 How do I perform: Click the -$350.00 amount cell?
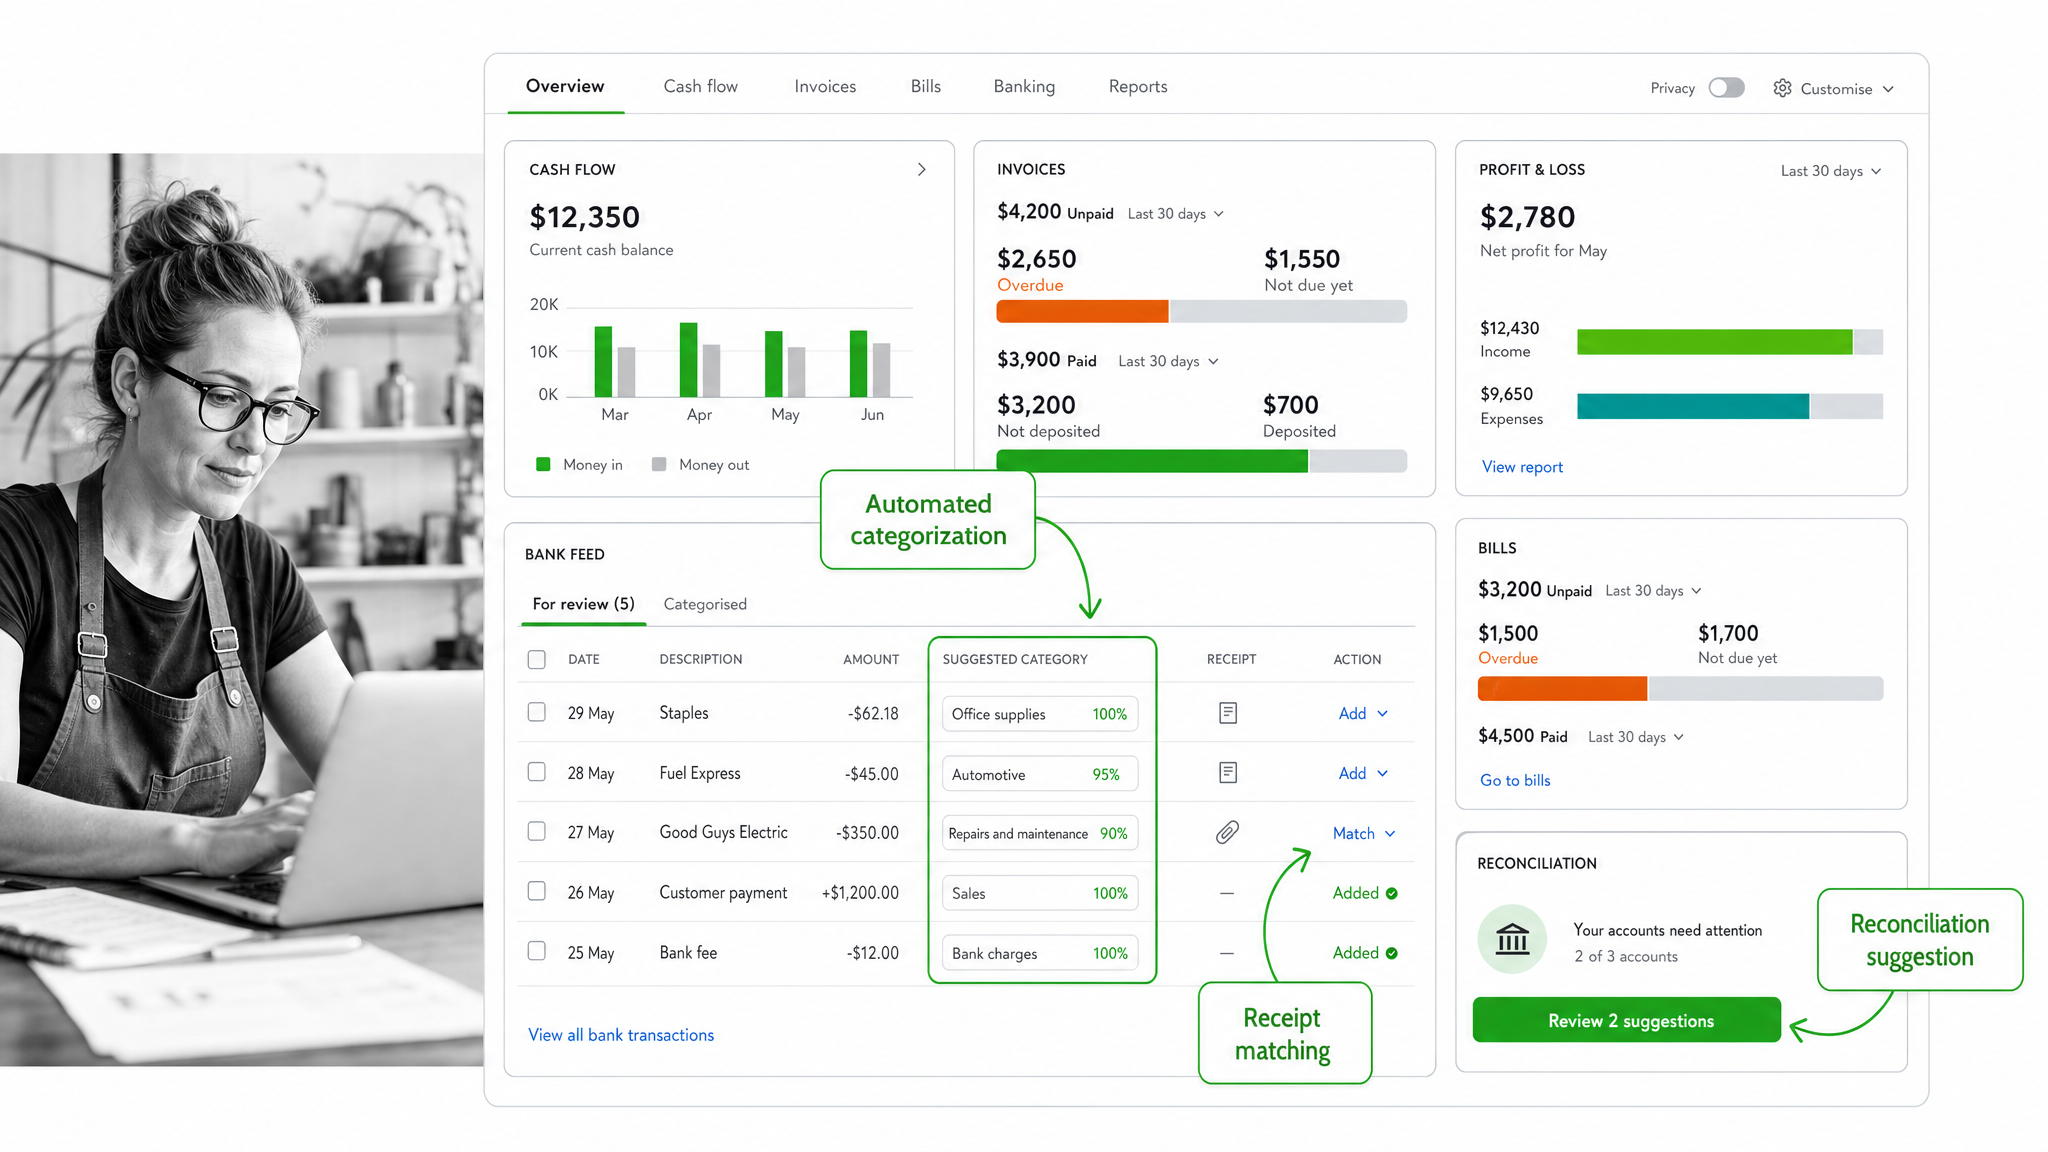[x=867, y=832]
